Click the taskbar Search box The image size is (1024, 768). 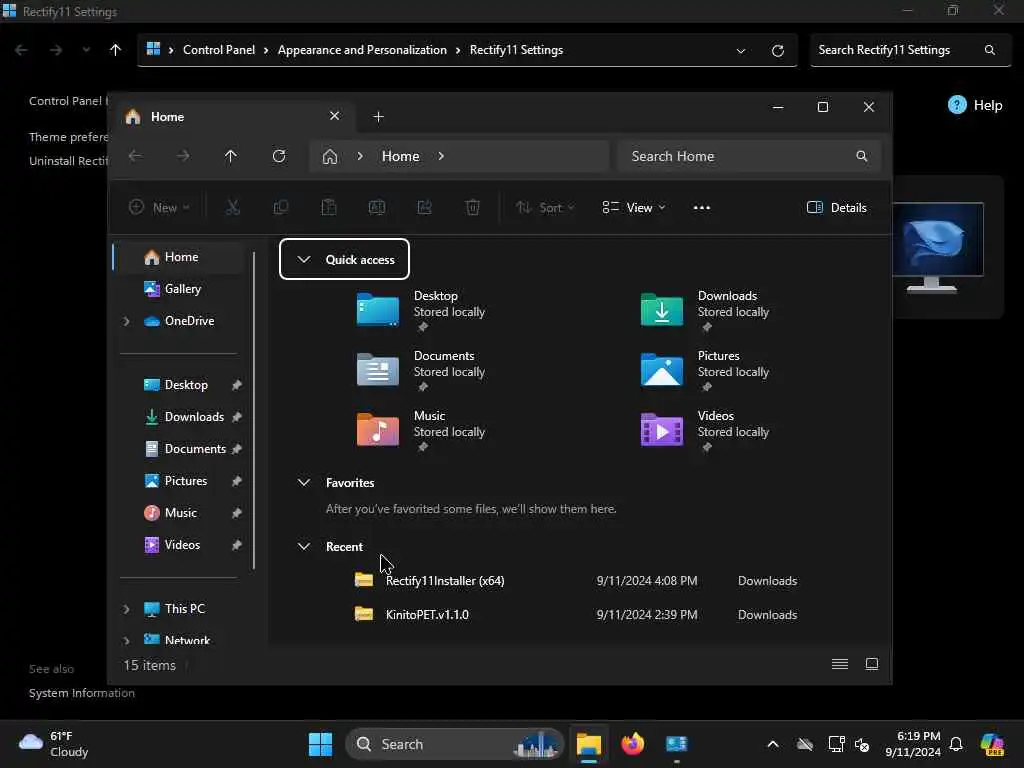455,744
